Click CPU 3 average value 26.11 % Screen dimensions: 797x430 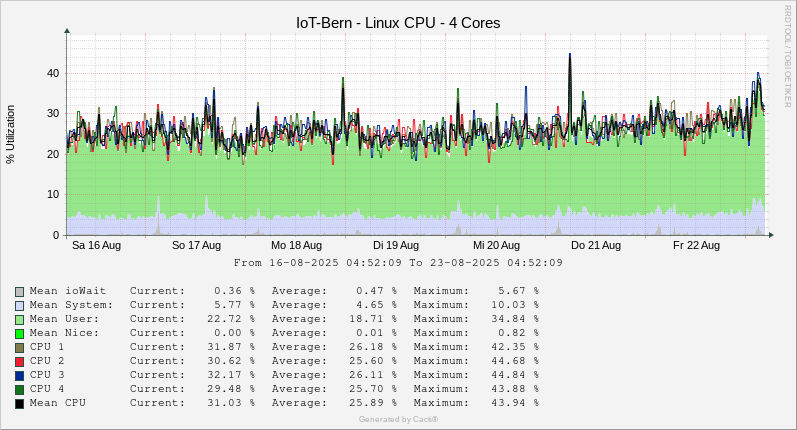point(373,375)
